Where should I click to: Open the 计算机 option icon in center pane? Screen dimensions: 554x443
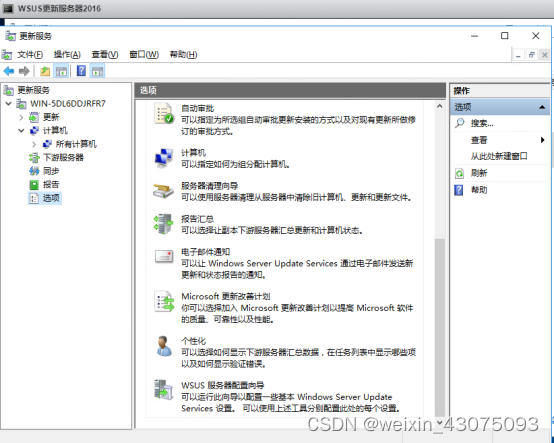pos(164,158)
